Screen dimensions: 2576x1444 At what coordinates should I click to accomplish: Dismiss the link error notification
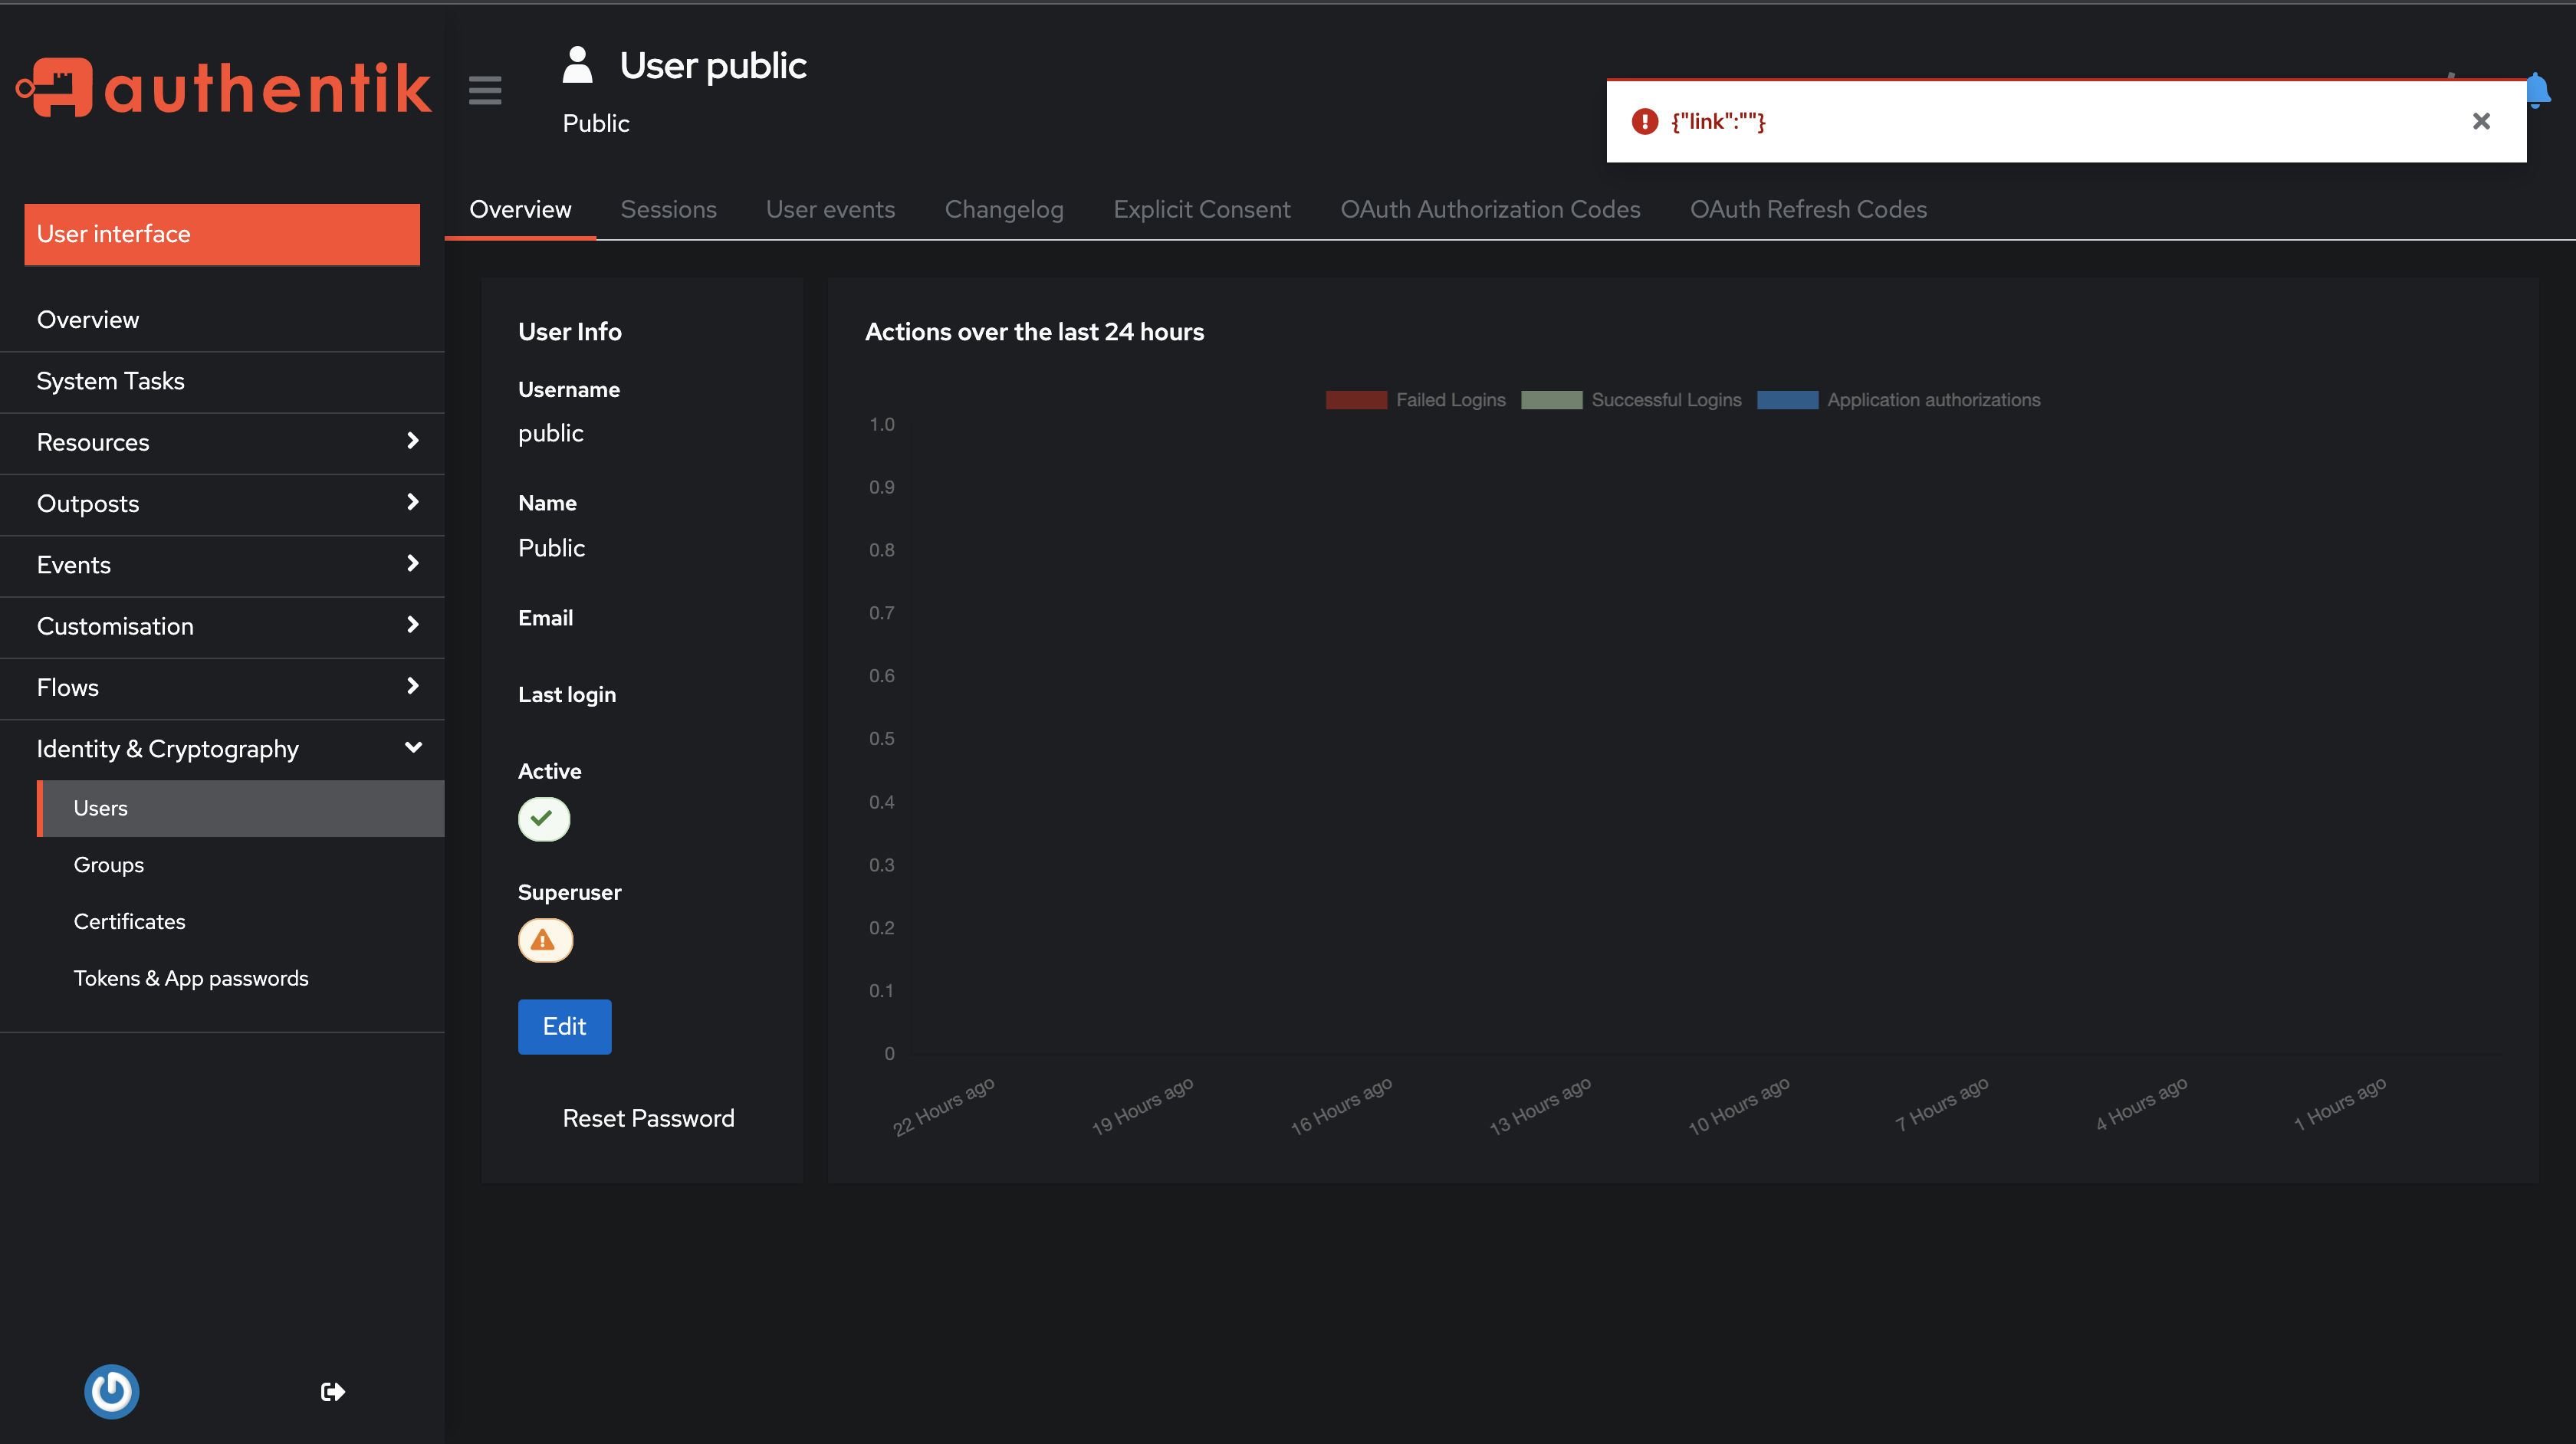tap(2481, 120)
